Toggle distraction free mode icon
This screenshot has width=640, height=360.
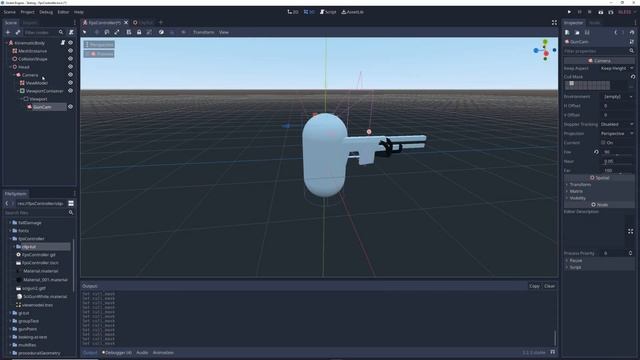click(554, 22)
